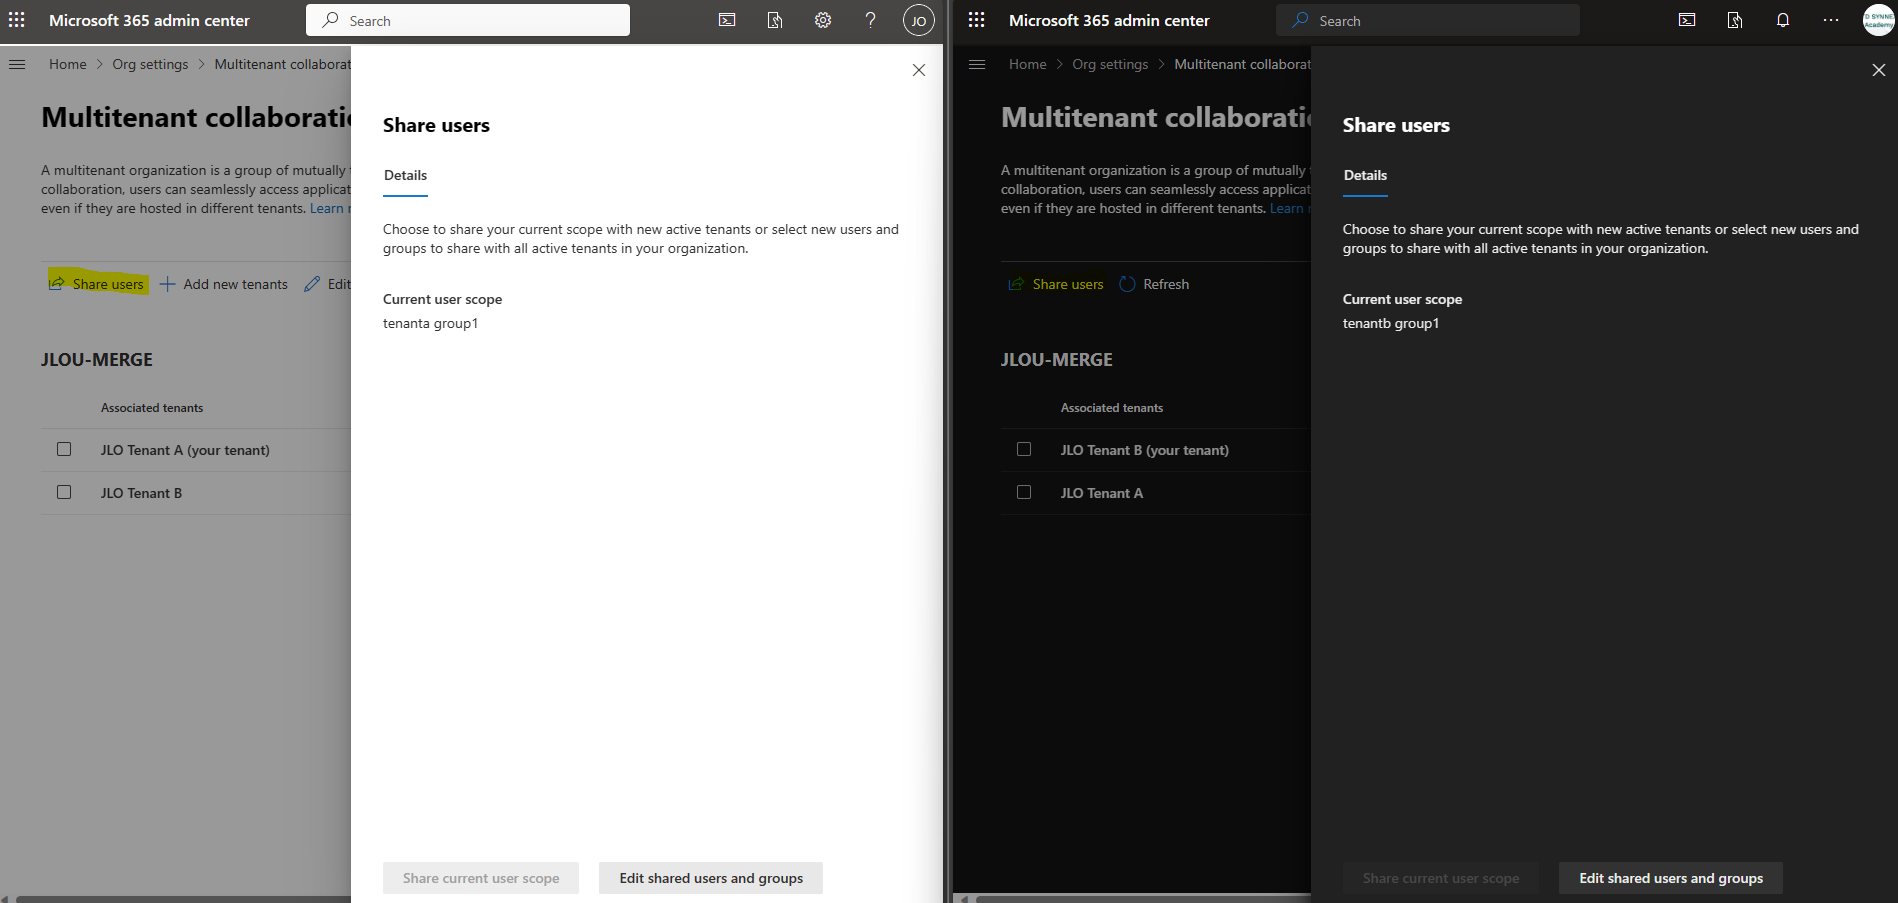Toggle navigation hamburger menu in left window
Screen dimensions: 1898x903
coord(17,64)
